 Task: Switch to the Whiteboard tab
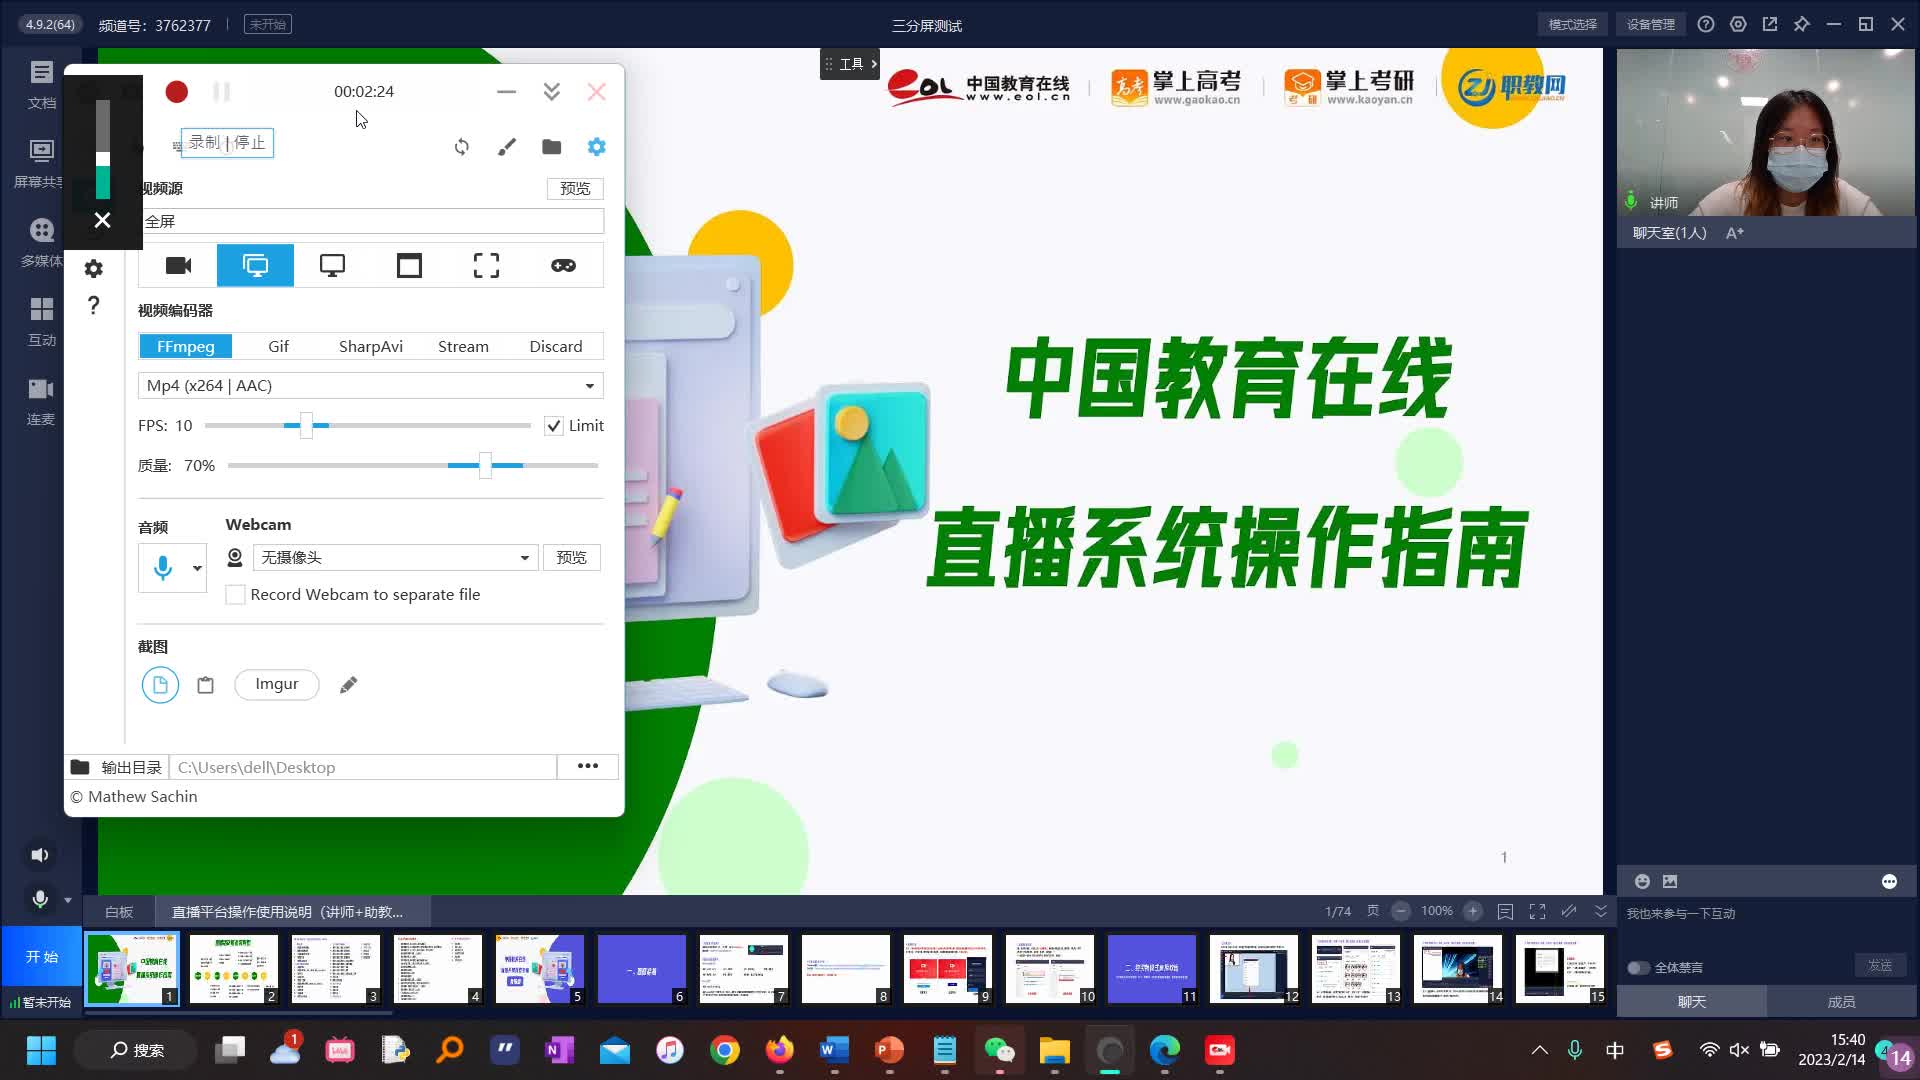pos(119,912)
